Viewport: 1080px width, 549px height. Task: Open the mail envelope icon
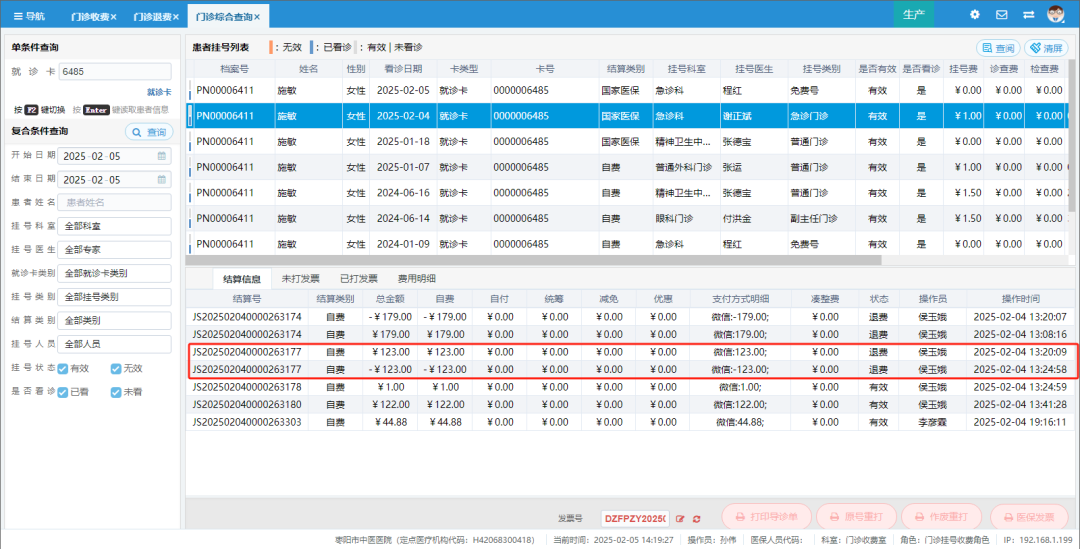click(x=1001, y=15)
